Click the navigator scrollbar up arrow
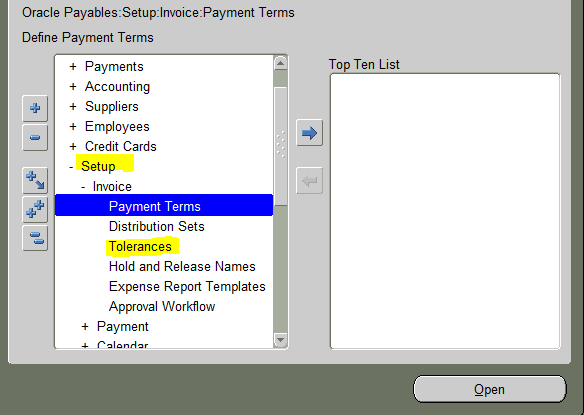 coord(280,63)
